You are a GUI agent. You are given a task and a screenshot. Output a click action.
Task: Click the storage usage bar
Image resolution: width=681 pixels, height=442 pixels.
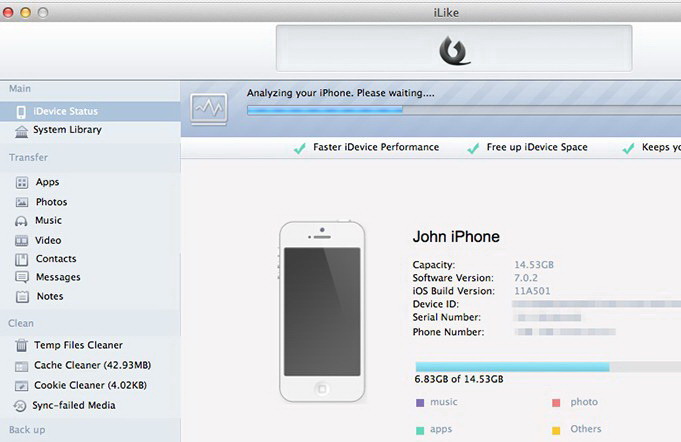pyautogui.click(x=548, y=367)
